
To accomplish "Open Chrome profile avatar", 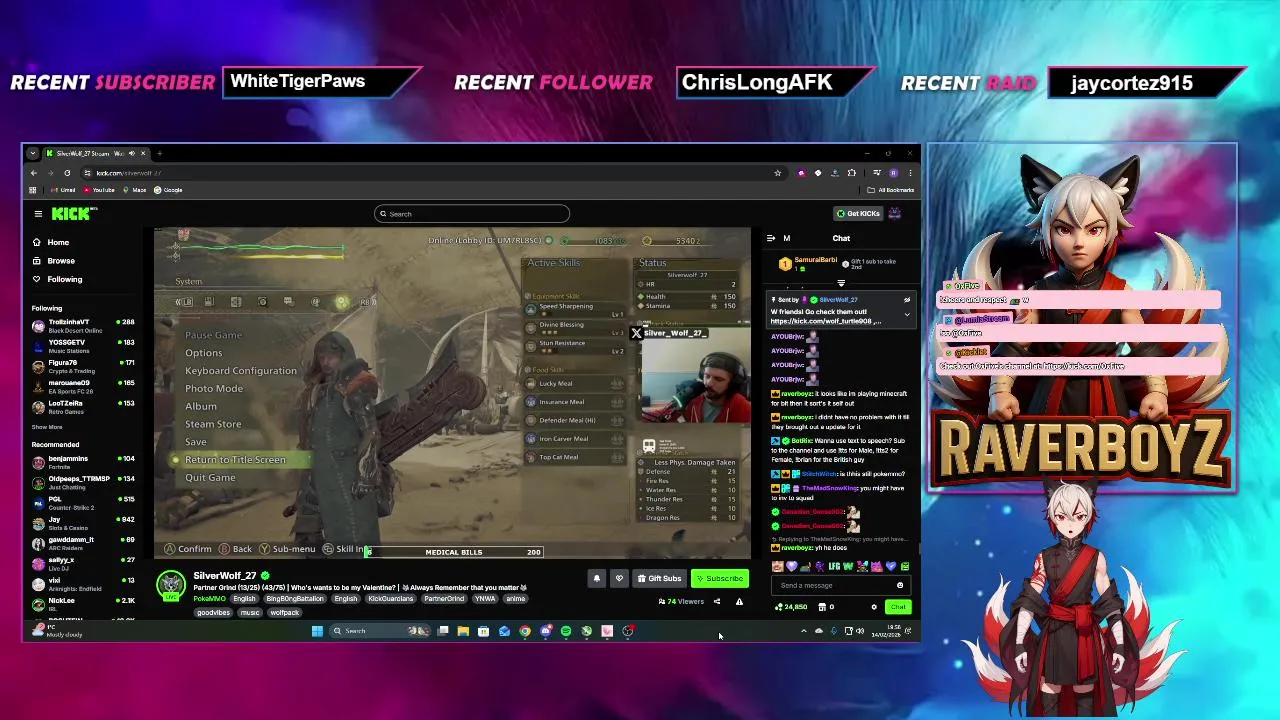I will pyautogui.click(x=893, y=173).
